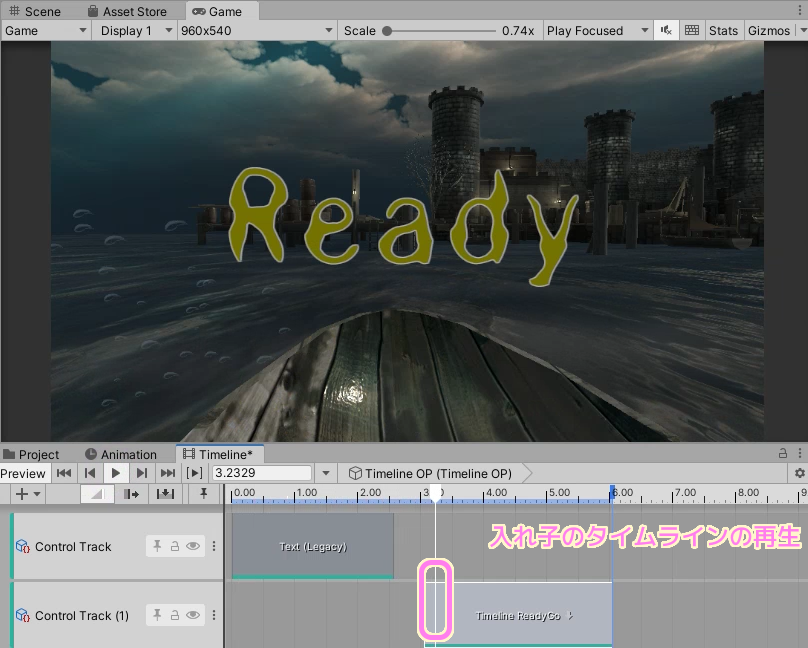808x648 pixels.
Task: Lock Control Track (1) with the padlock toggle
Action: point(174,615)
